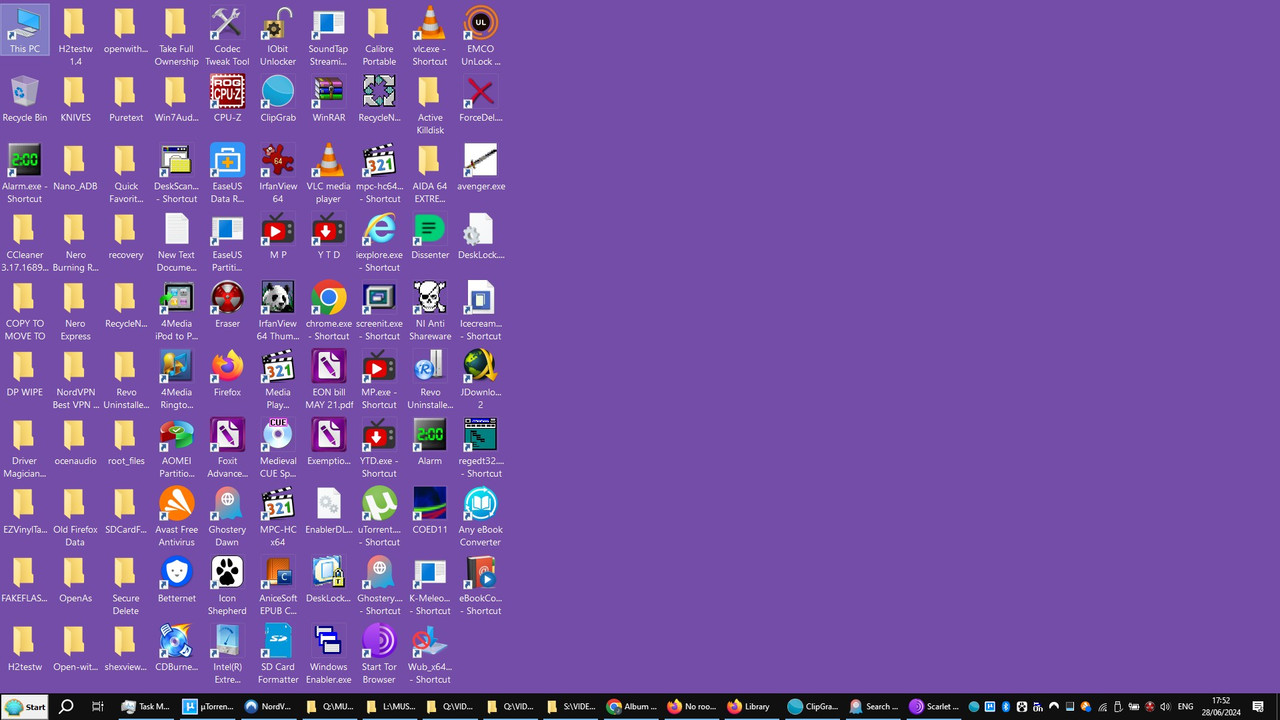Open EON bill MAY 21.pdf file
The image size is (1280, 720).
point(329,380)
